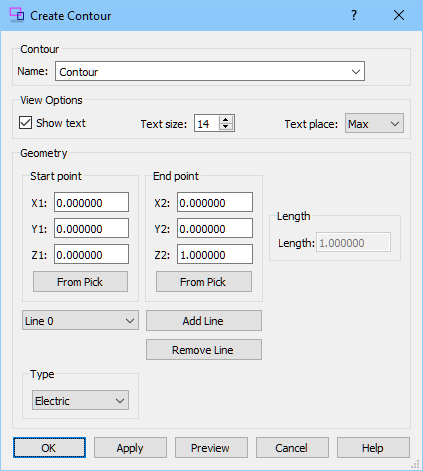Click the Remove Line button
Screen dimensions: 423x471
tap(204, 350)
